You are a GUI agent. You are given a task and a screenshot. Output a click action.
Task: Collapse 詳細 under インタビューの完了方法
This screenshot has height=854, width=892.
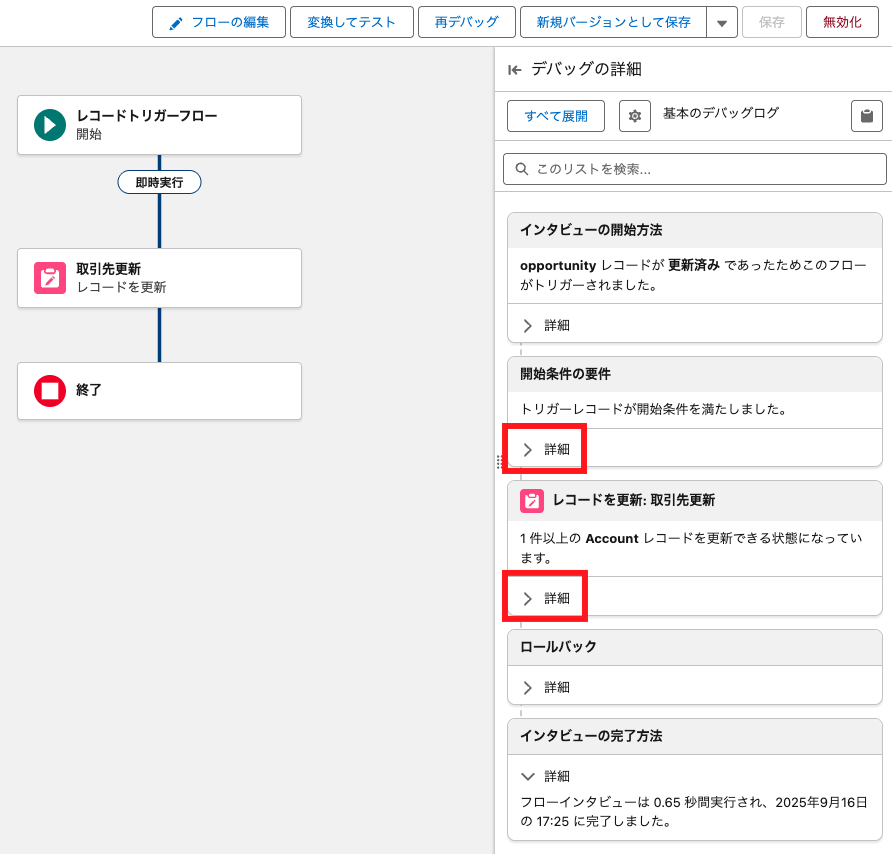click(x=546, y=776)
